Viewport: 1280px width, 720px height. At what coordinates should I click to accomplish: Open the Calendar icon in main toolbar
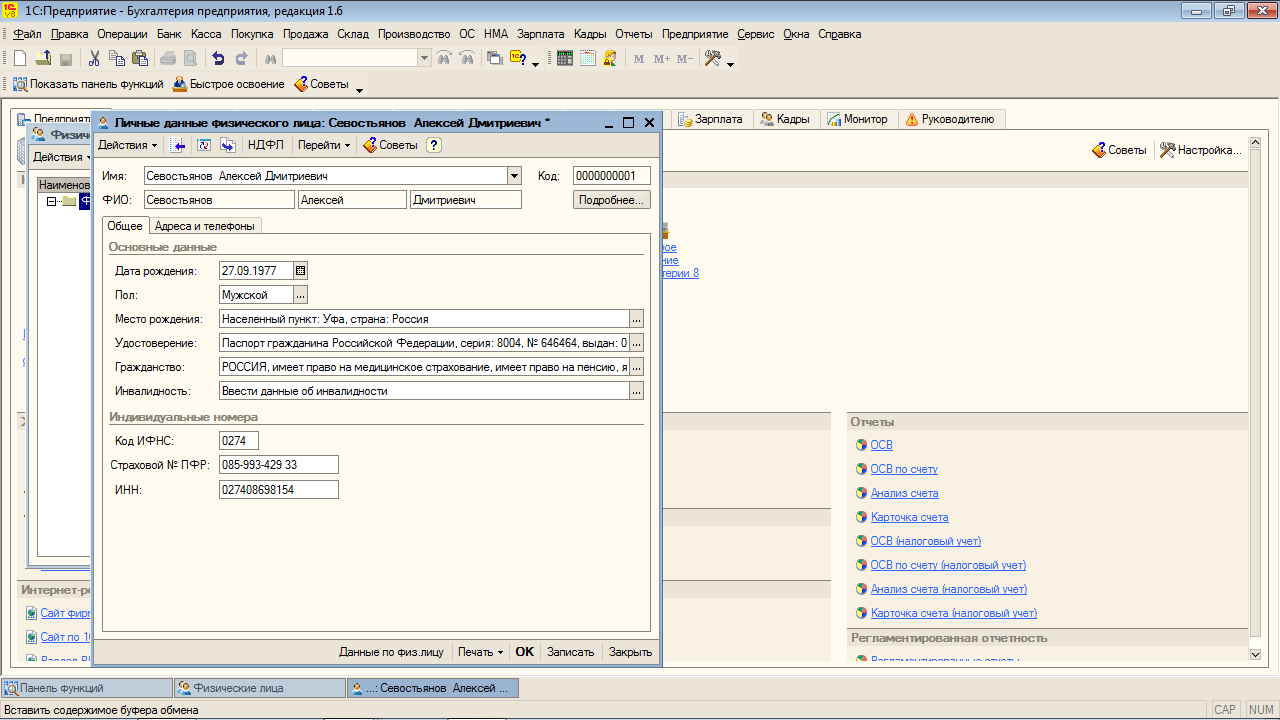(588, 58)
